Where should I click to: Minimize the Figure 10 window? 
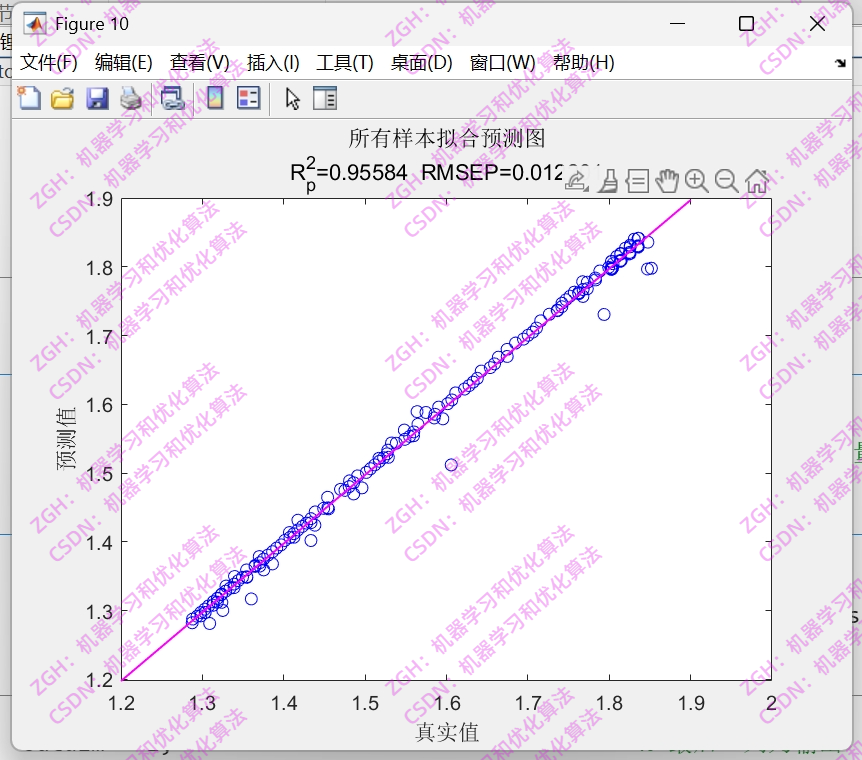click(677, 24)
